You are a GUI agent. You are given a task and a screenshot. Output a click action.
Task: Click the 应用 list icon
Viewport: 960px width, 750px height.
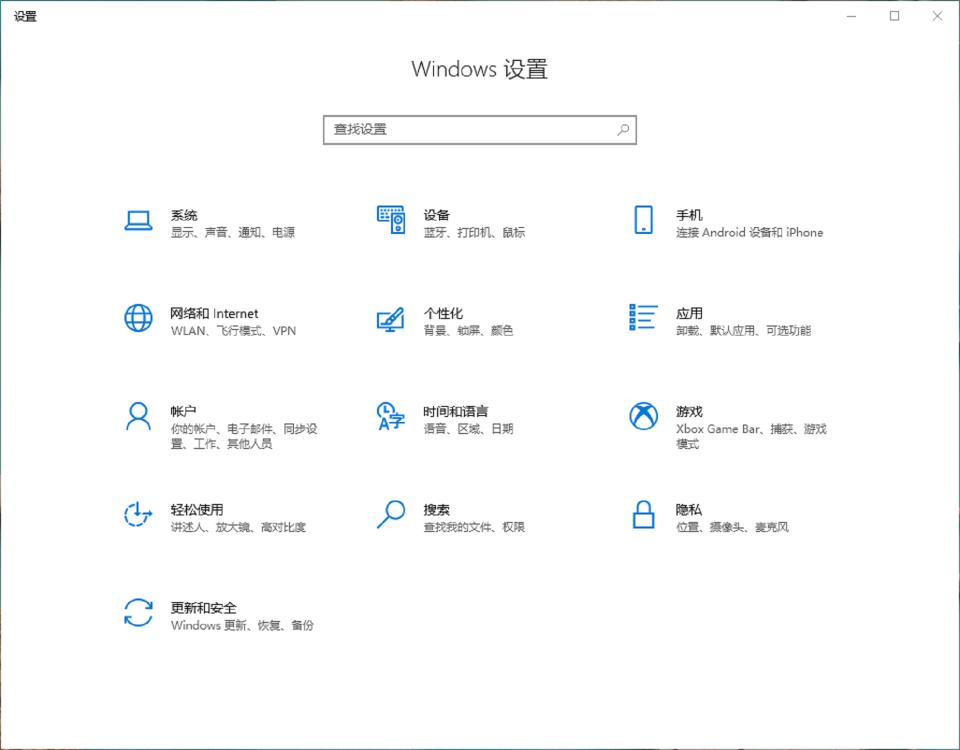pos(642,318)
